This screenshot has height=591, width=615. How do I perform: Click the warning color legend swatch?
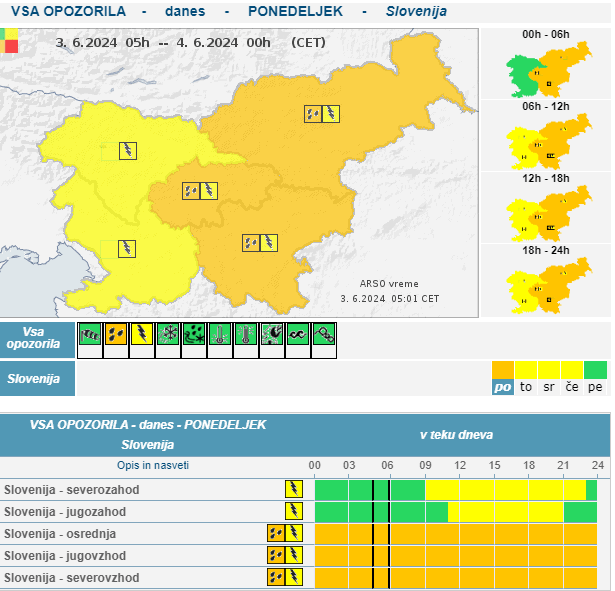point(11,40)
